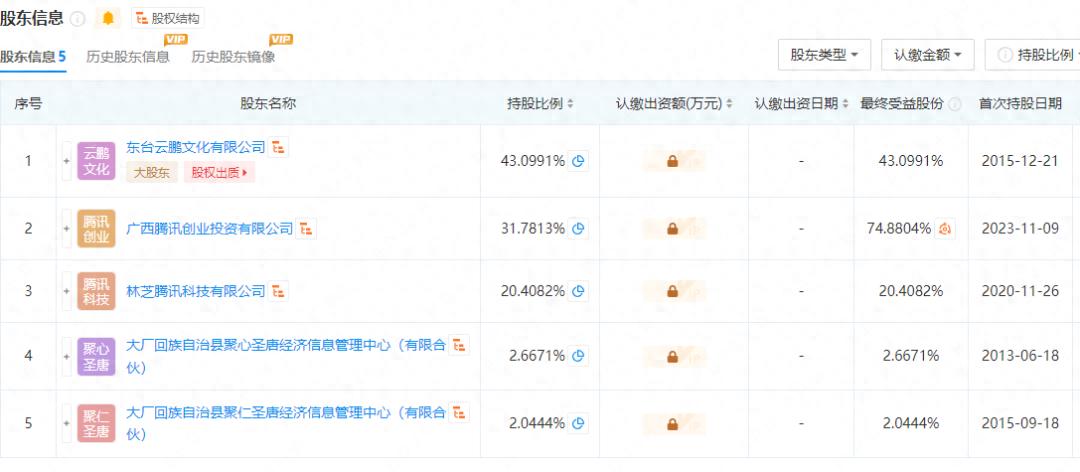Viewport: 1080px width, 472px height.
Task: Expand row 4 shareholder 聚心圣唐
Action: click(x=67, y=355)
